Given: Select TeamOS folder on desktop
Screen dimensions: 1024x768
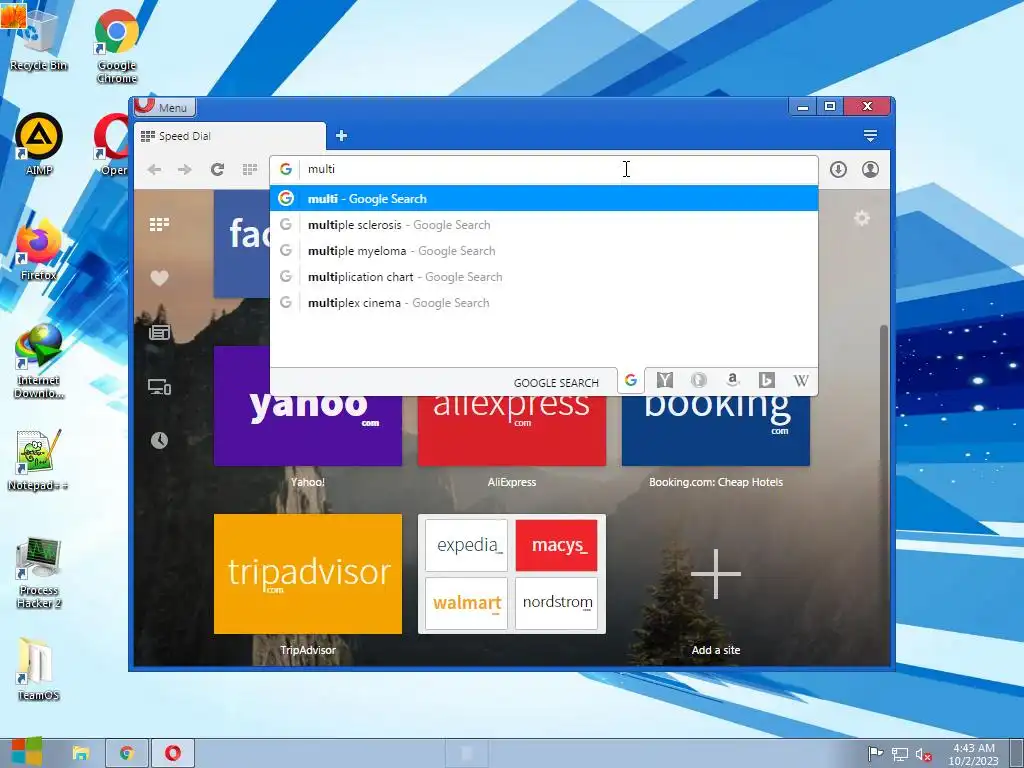Looking at the screenshot, I should [38, 669].
